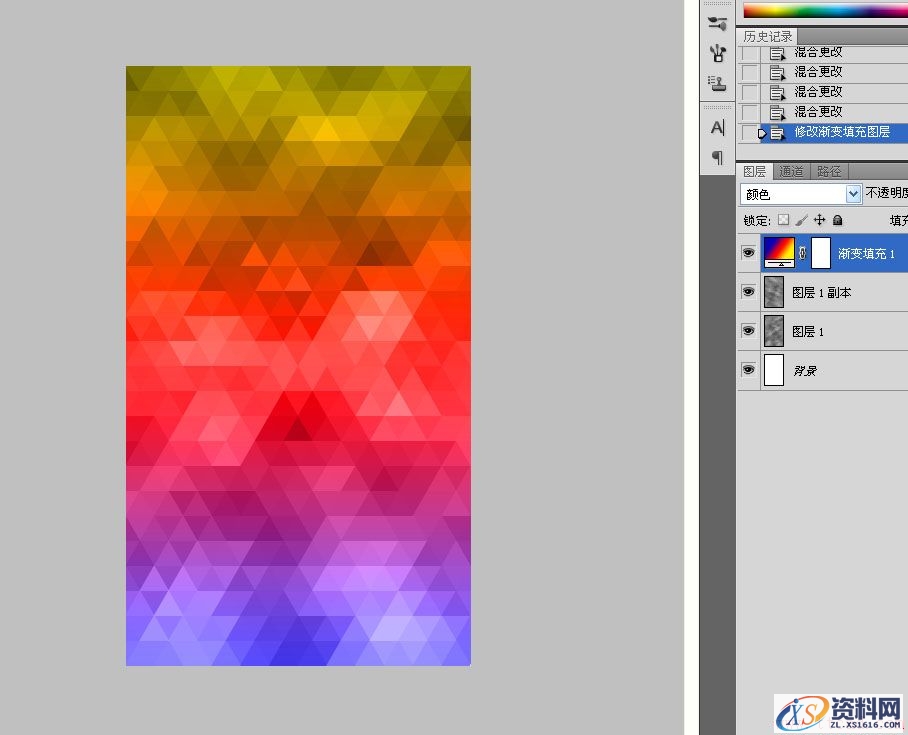The width and height of the screenshot is (908, 735).
Task: Open the Character panel icon
Action: pos(717,128)
